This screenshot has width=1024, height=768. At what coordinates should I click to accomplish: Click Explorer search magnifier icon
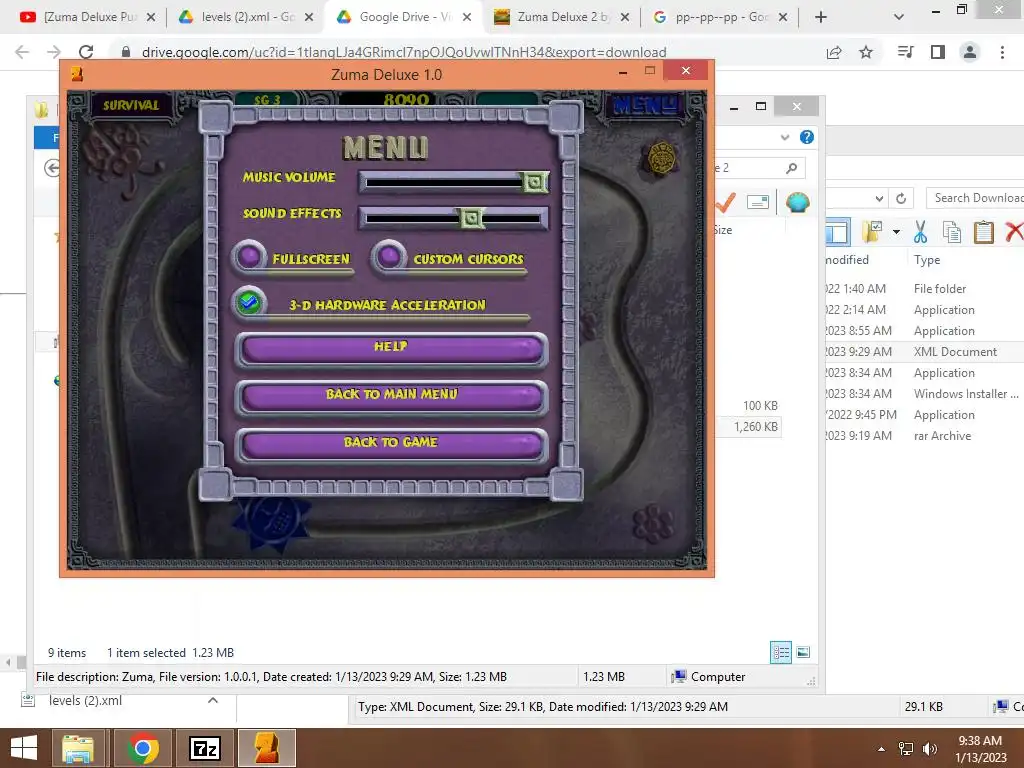[x=792, y=168]
